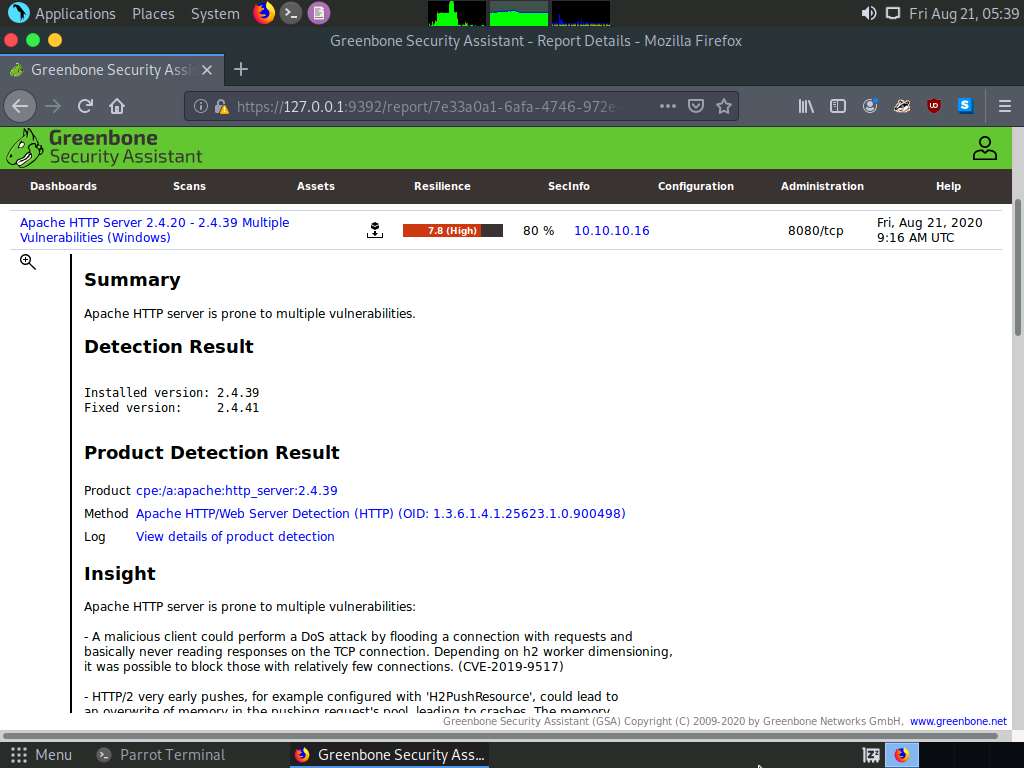Visit www.greenbone.net footer link
Image resolution: width=1024 pixels, height=768 pixels.
click(958, 721)
